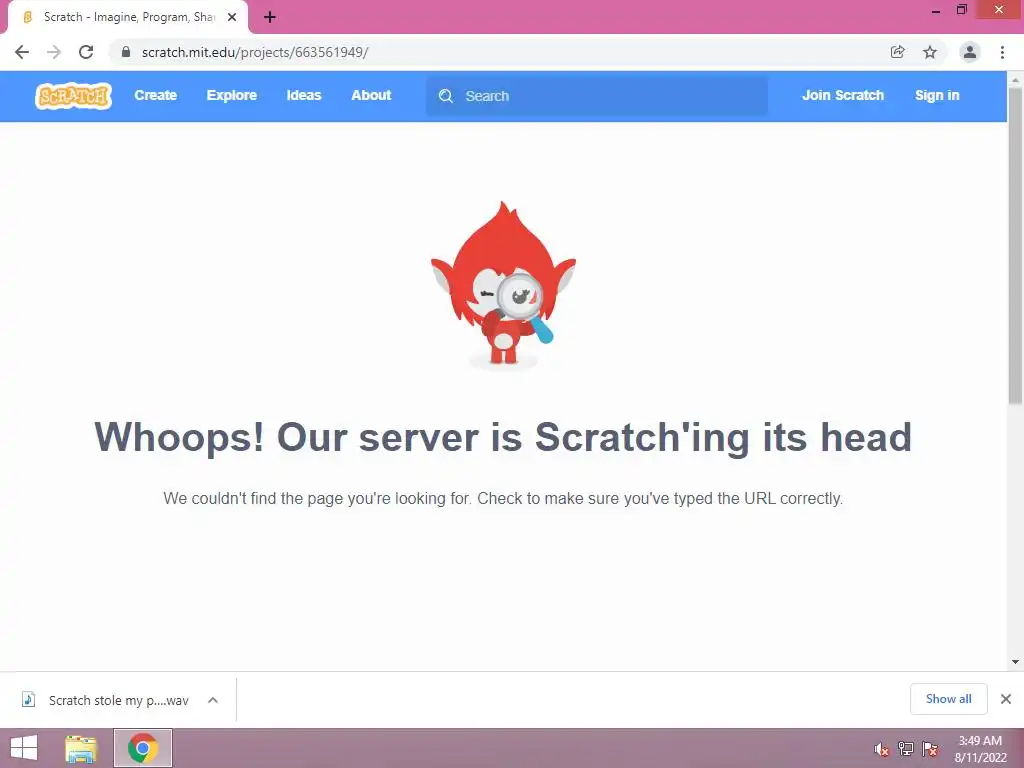Click the lock icon in the address bar
Viewport: 1024px width, 768px height.
pyautogui.click(x=126, y=52)
